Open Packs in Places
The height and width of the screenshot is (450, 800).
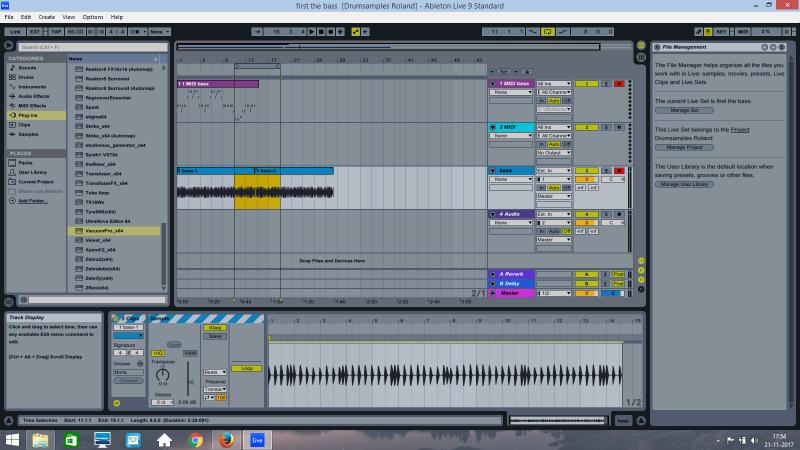25,163
